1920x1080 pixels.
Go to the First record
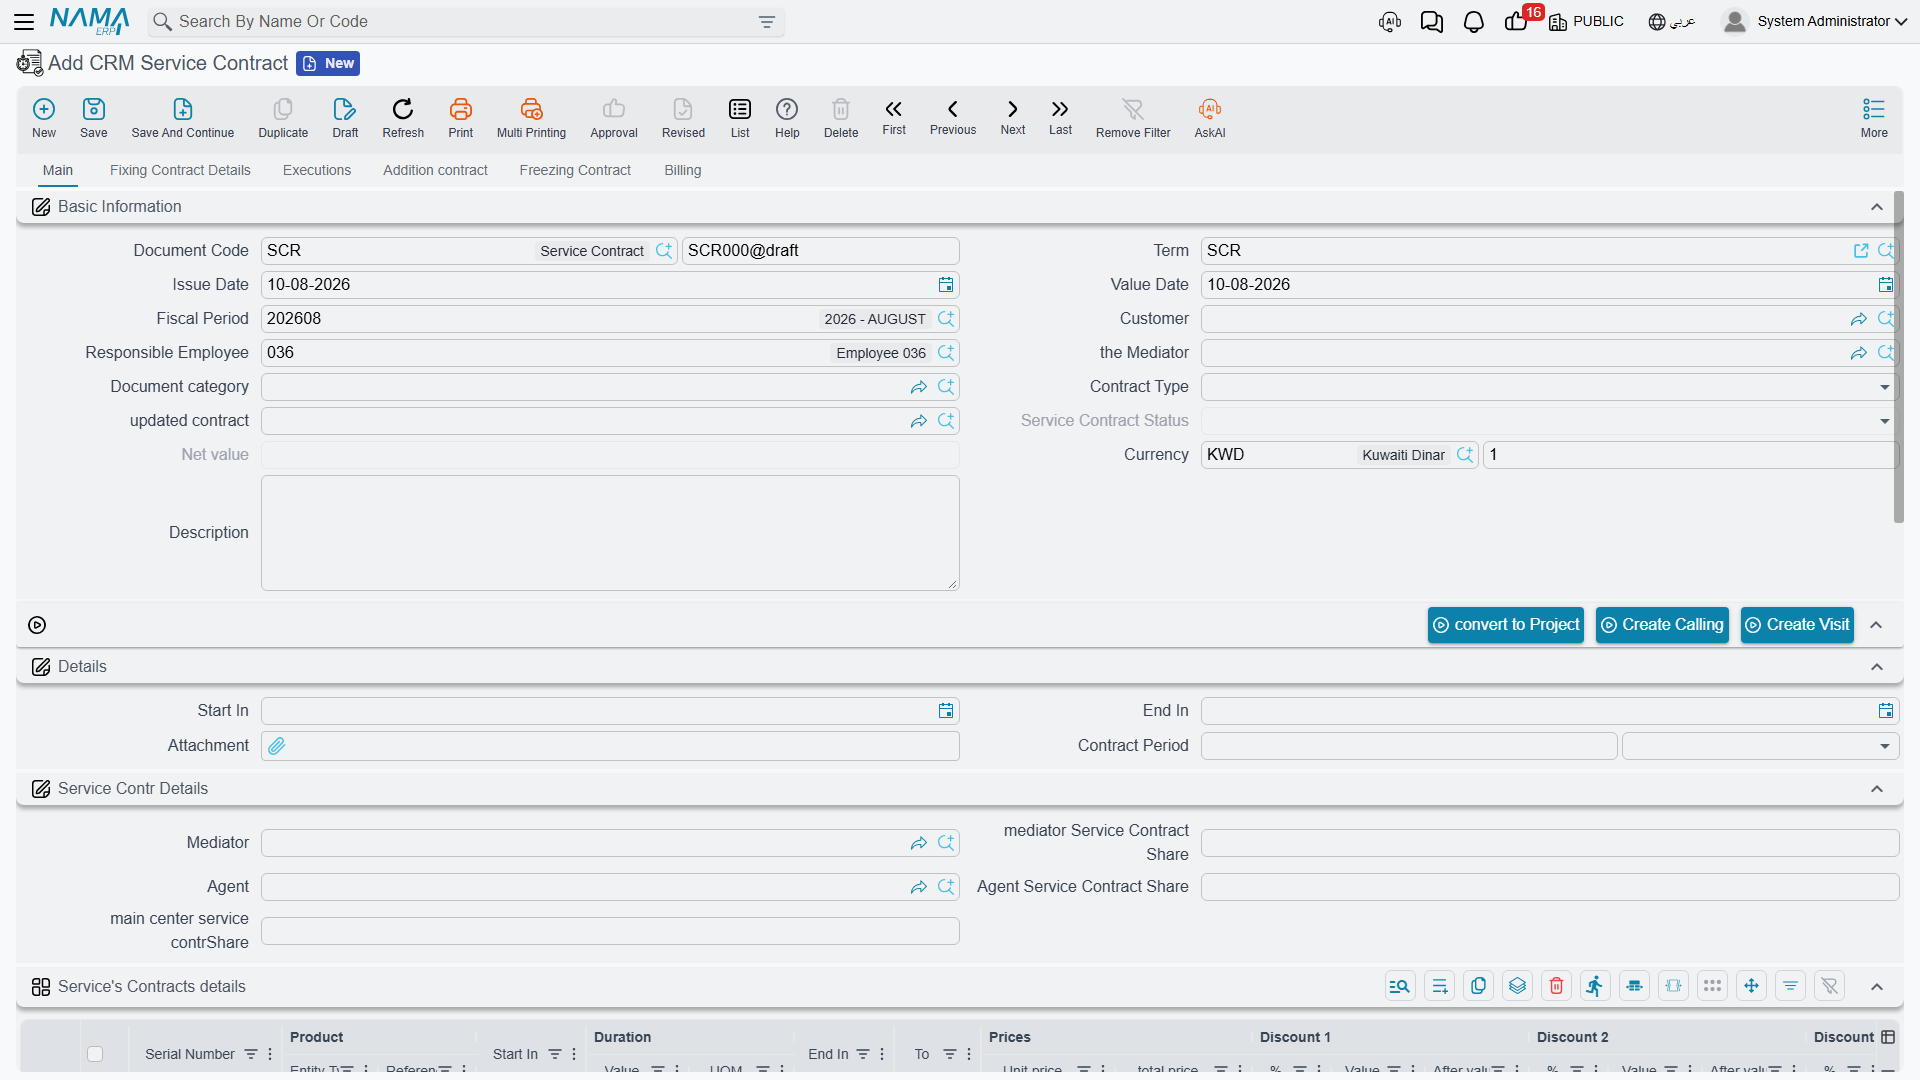pyautogui.click(x=894, y=117)
